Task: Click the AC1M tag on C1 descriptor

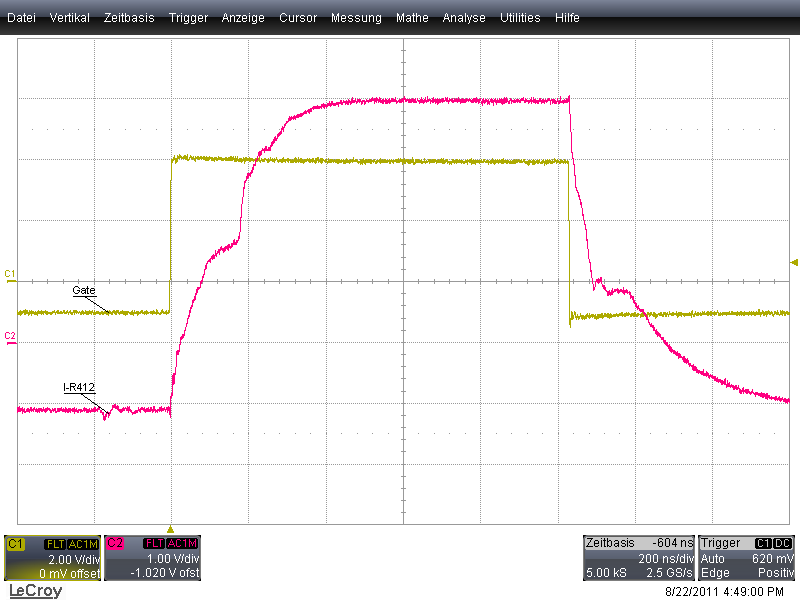Action: click(x=83, y=544)
